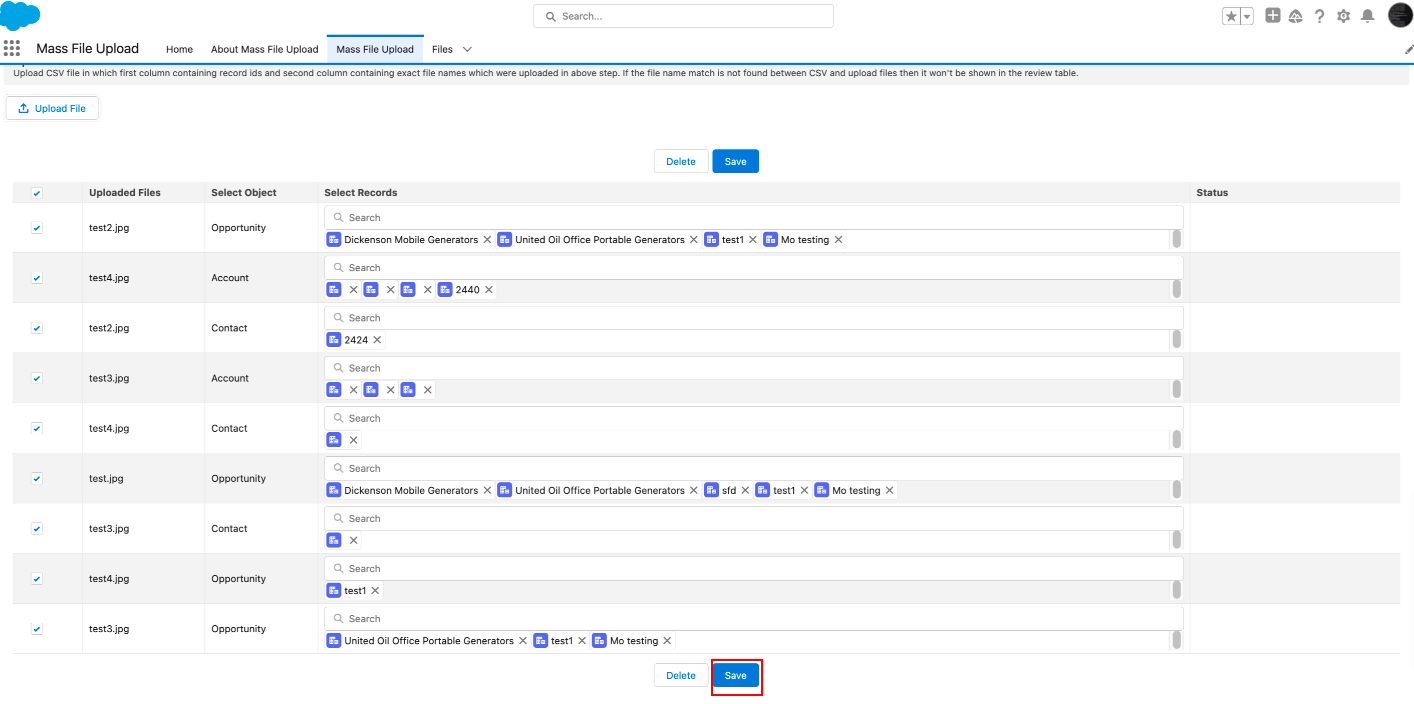
Task: Click the Salesforce cloud logo
Action: pyautogui.click(x=20, y=16)
